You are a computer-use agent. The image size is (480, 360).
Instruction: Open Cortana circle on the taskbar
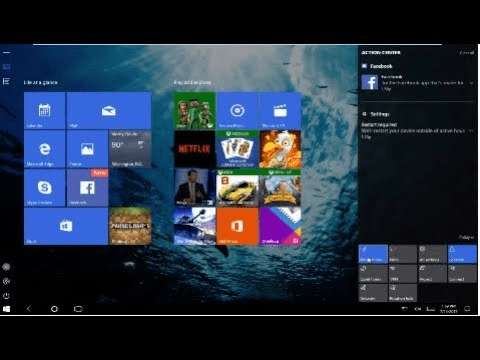click(x=54, y=309)
